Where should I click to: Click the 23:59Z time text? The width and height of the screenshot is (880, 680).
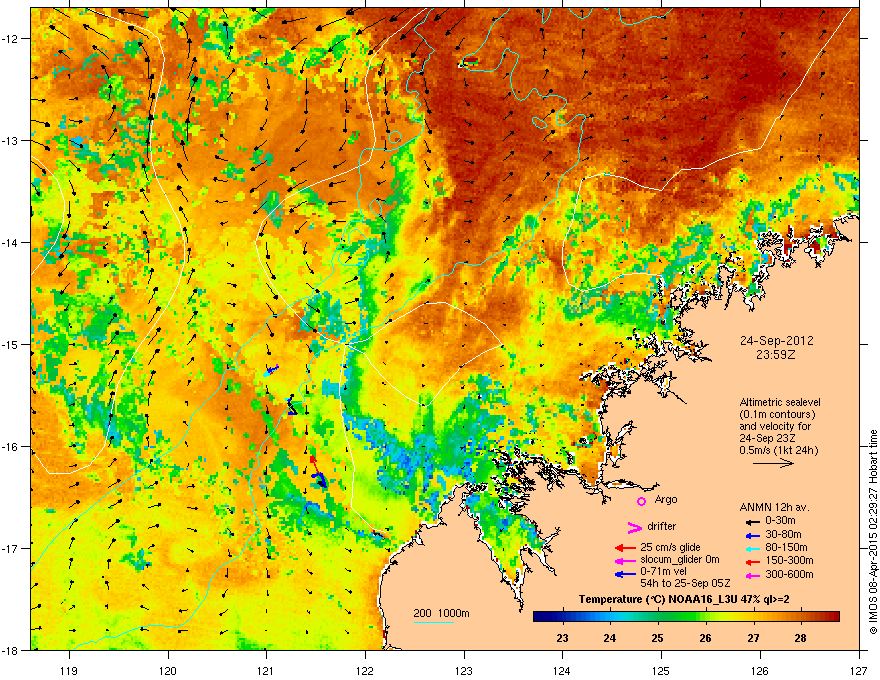[x=776, y=355]
